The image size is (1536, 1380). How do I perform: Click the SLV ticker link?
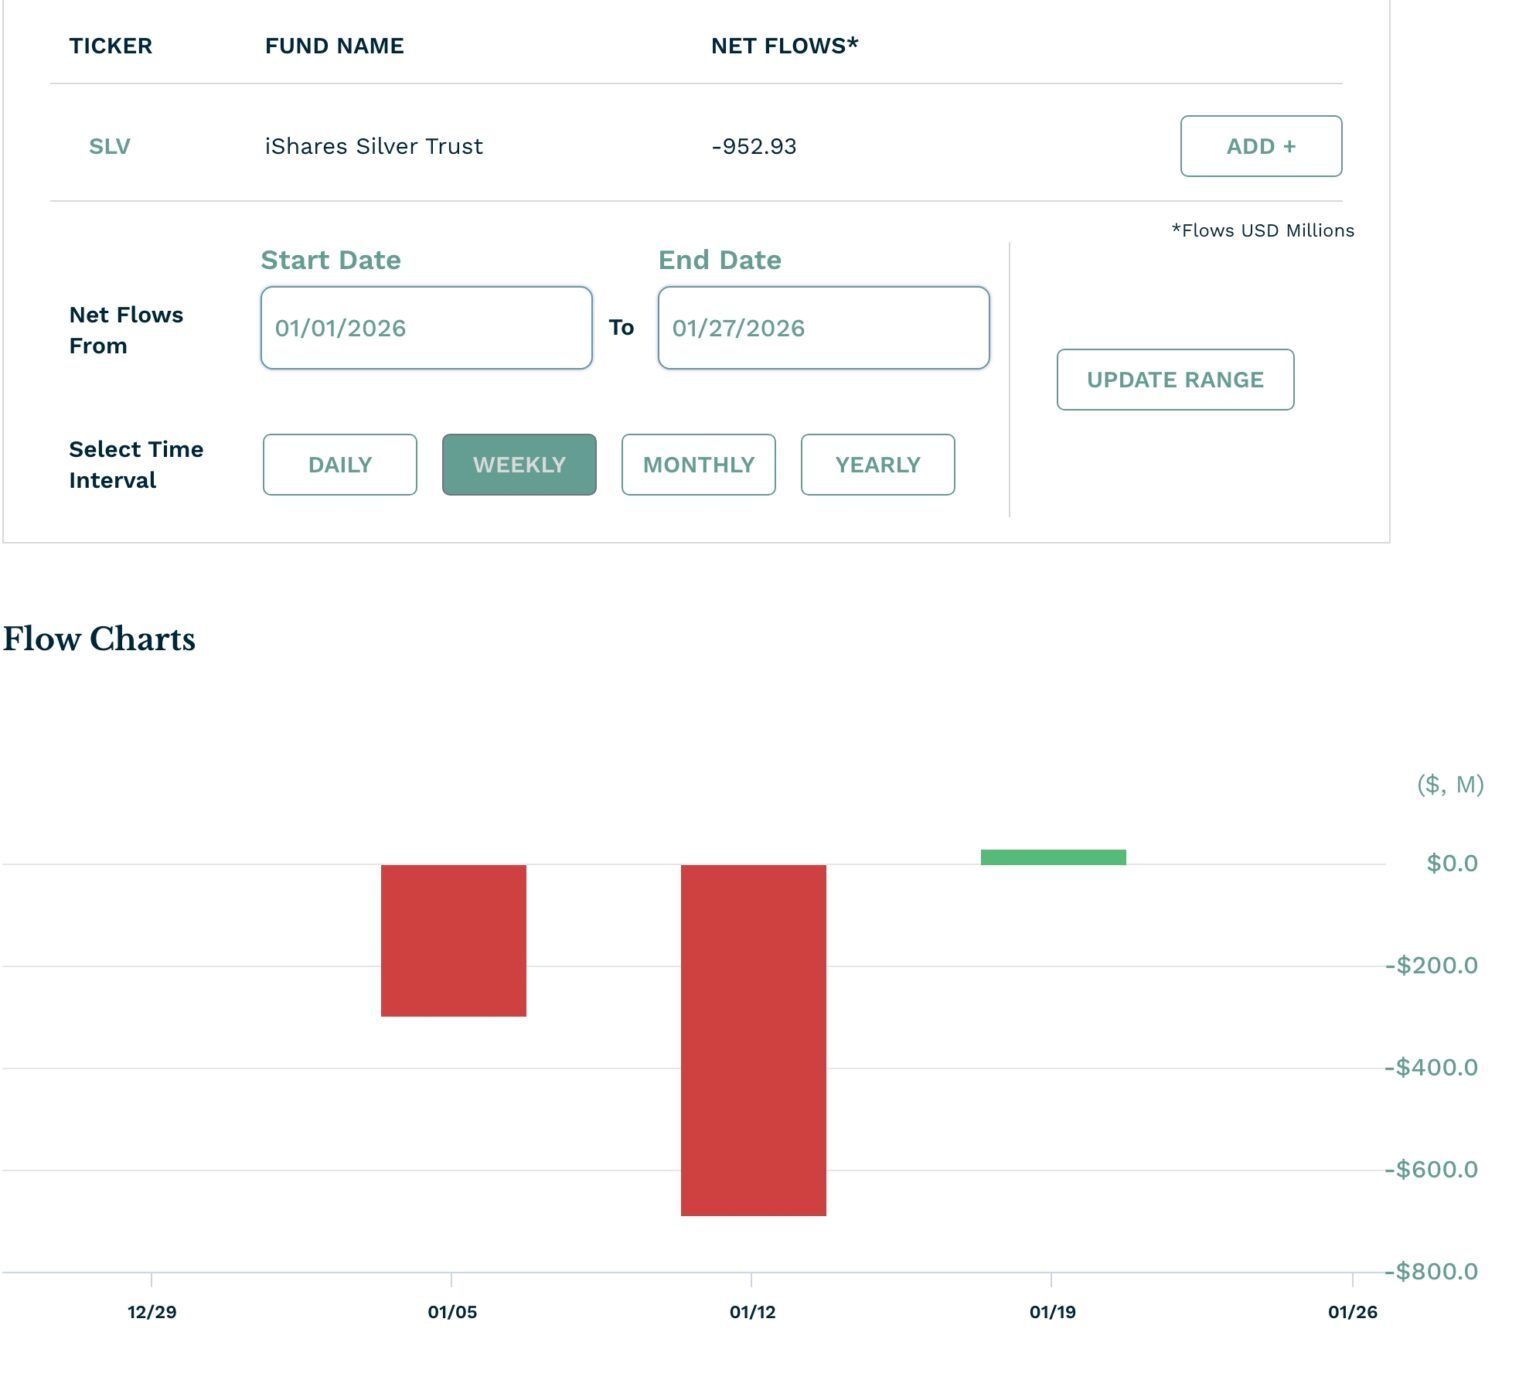click(109, 146)
